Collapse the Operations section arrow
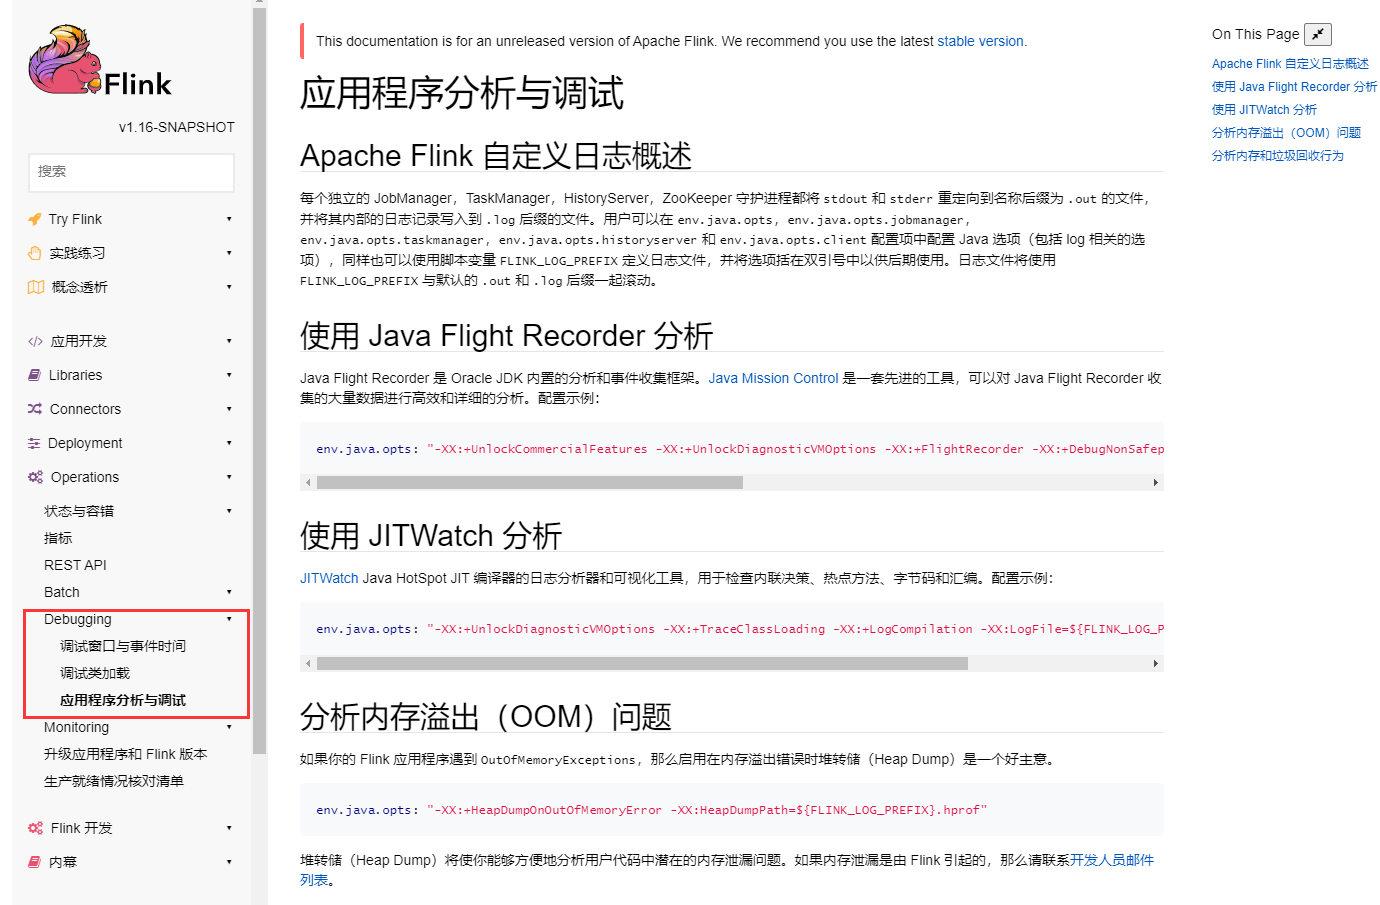 click(229, 477)
